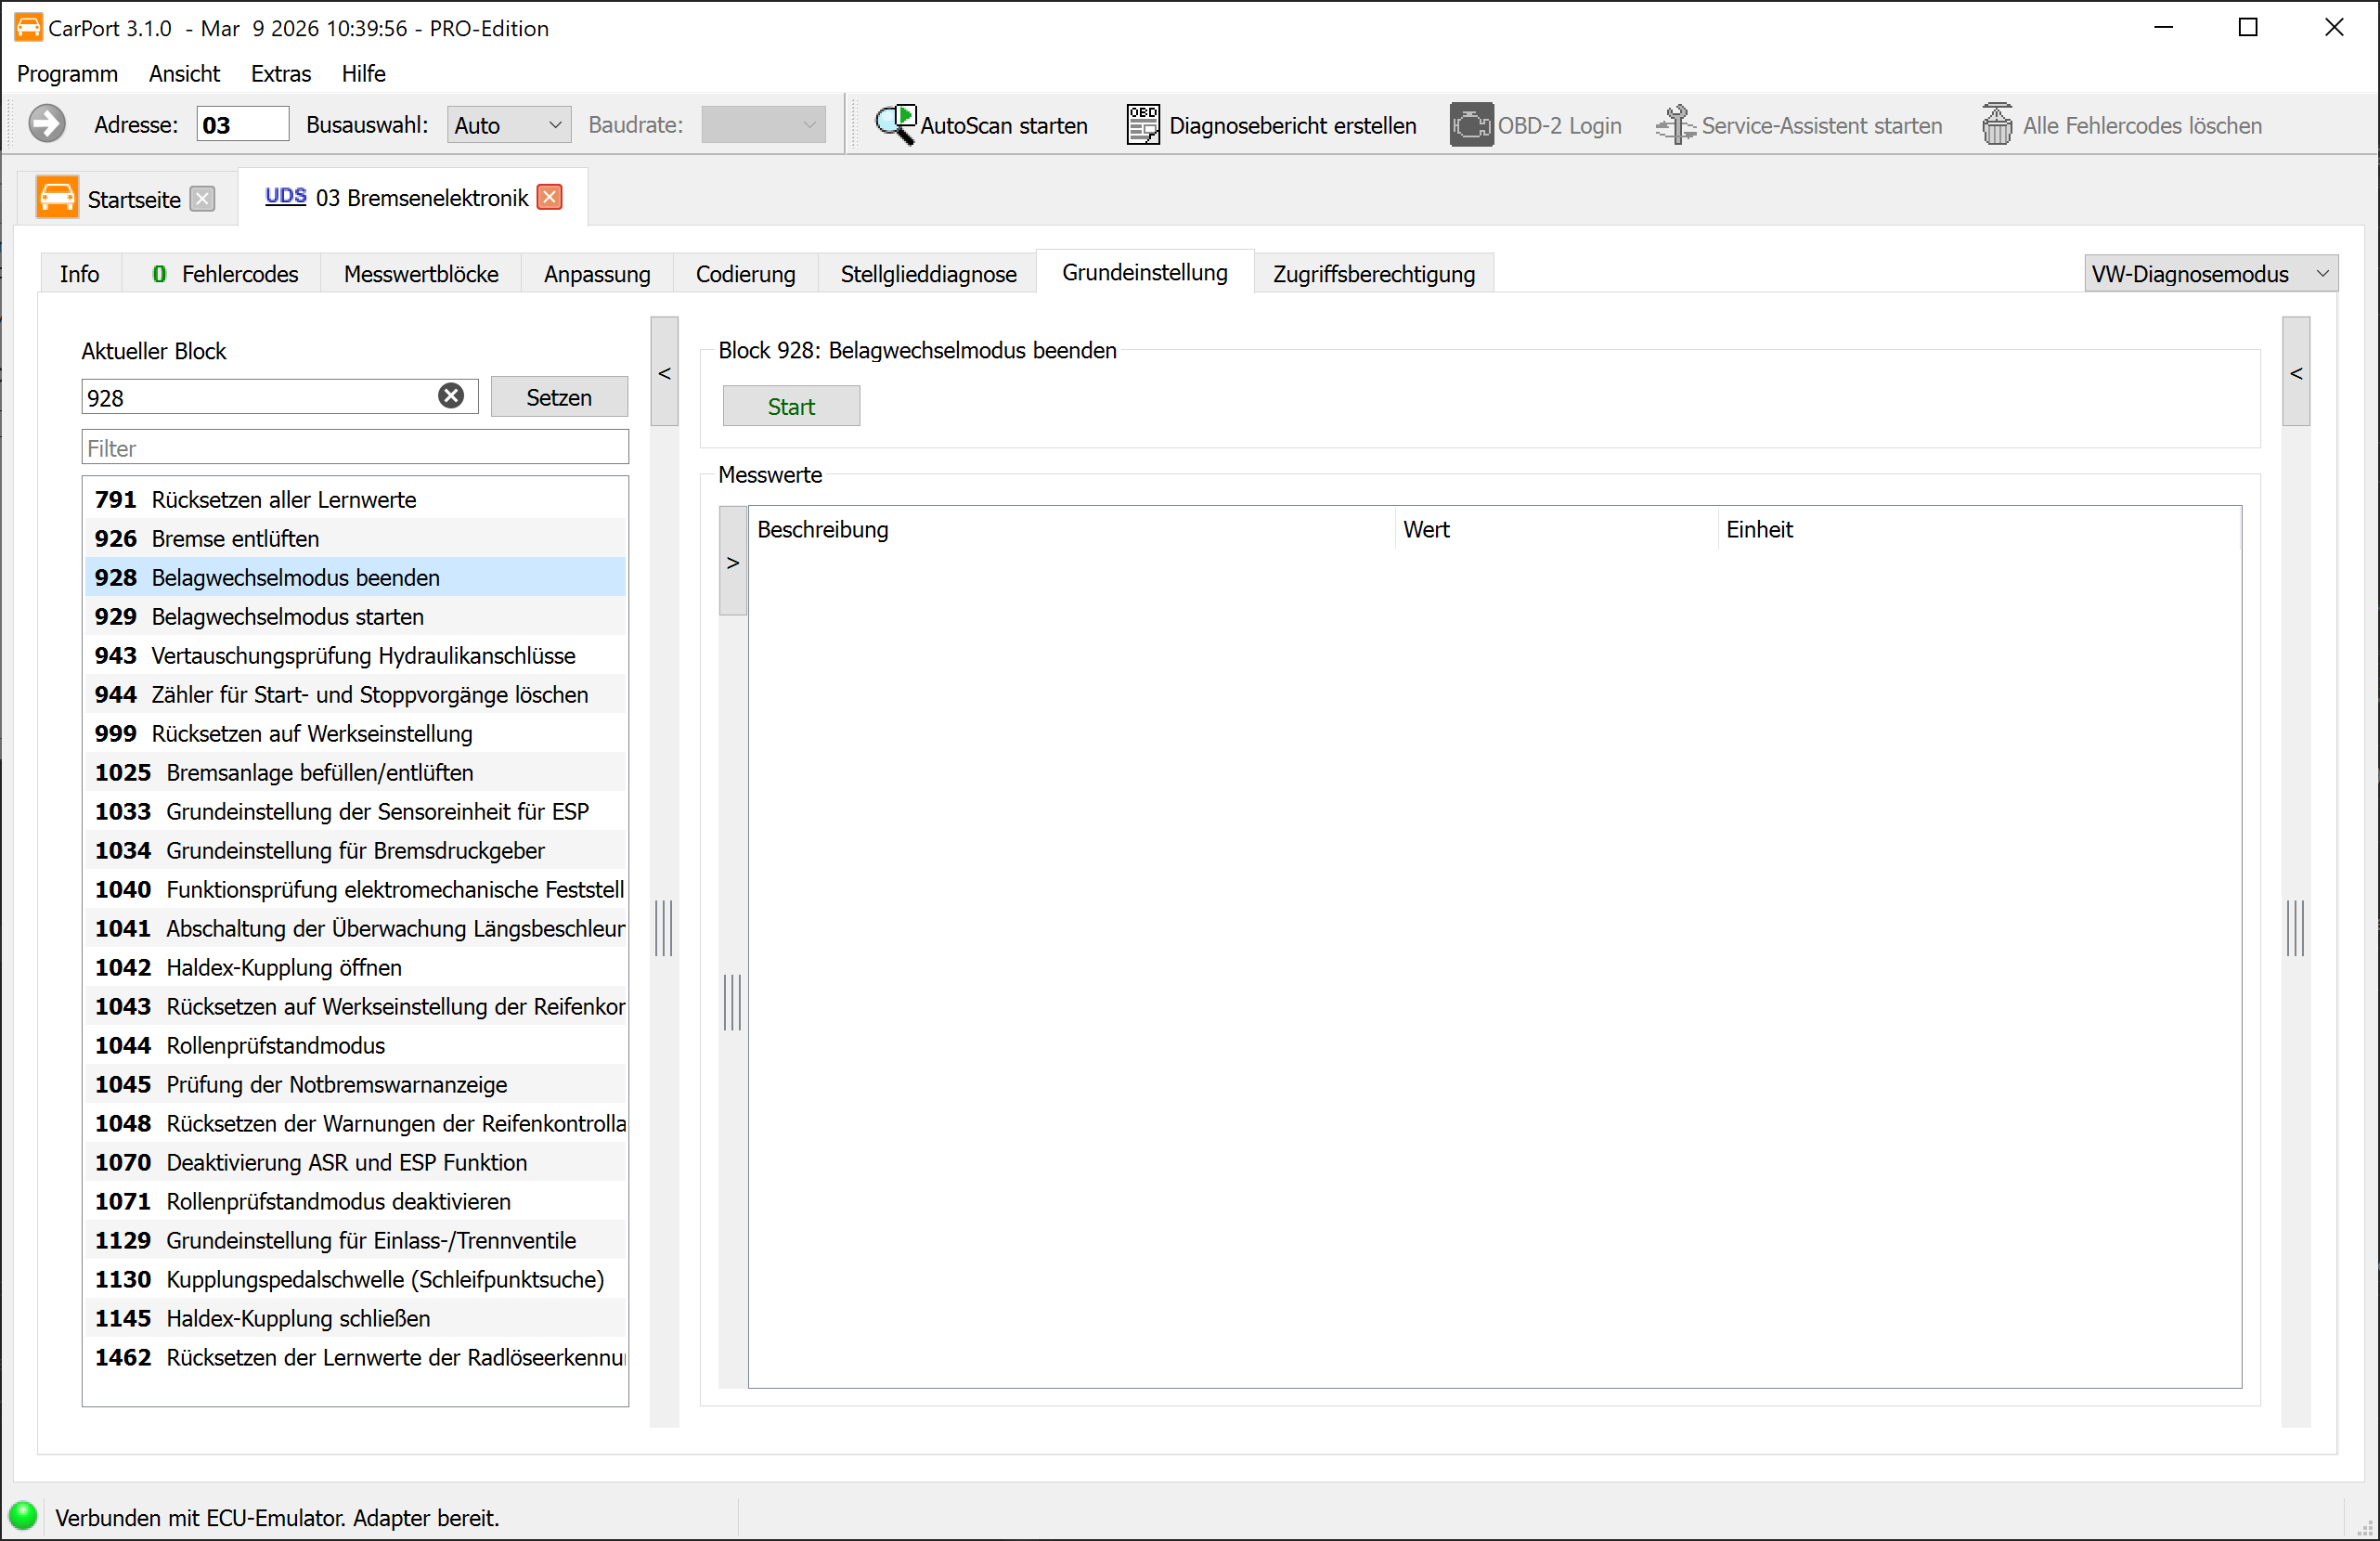Click the OBD-2 Login engine icon

pos(1471,125)
